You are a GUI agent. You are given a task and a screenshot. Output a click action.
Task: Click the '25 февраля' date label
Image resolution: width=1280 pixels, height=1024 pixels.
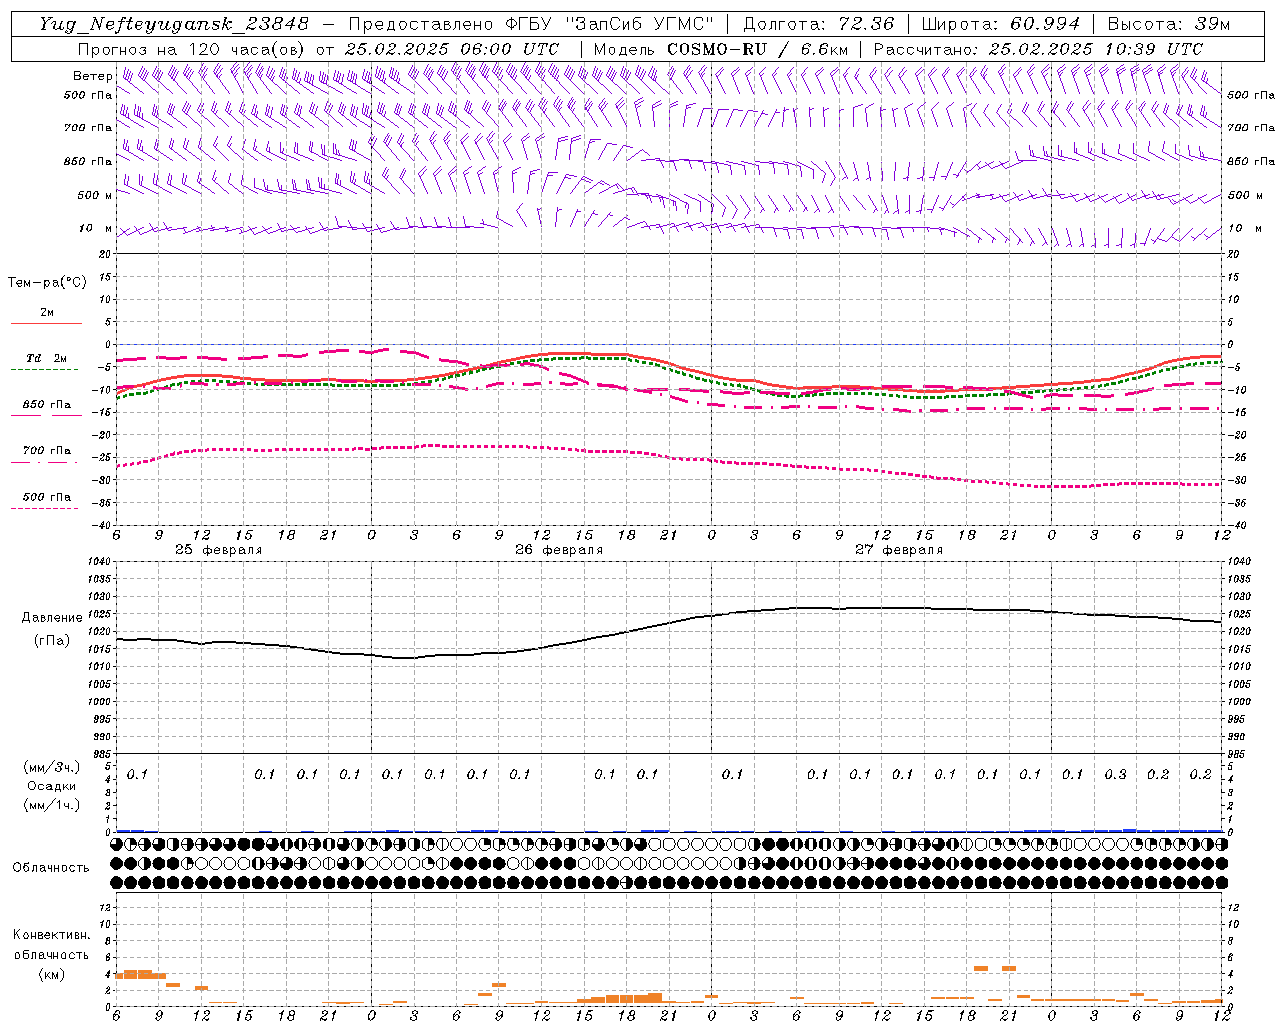[x=219, y=550]
